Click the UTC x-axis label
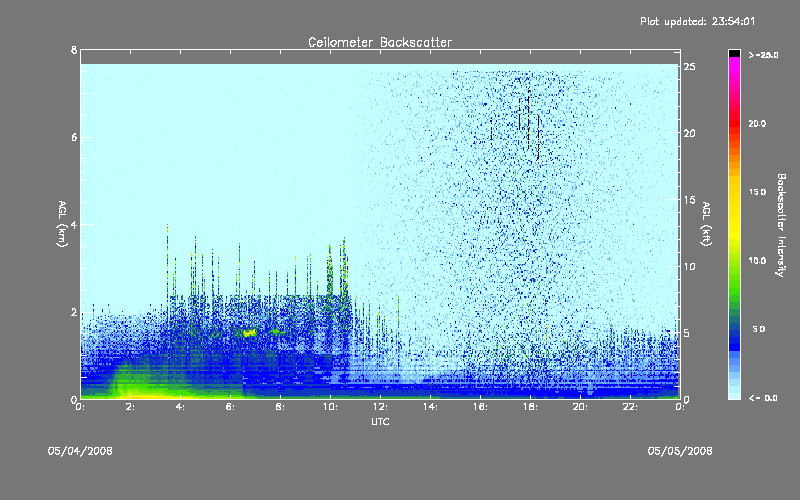800x500 pixels. point(380,421)
